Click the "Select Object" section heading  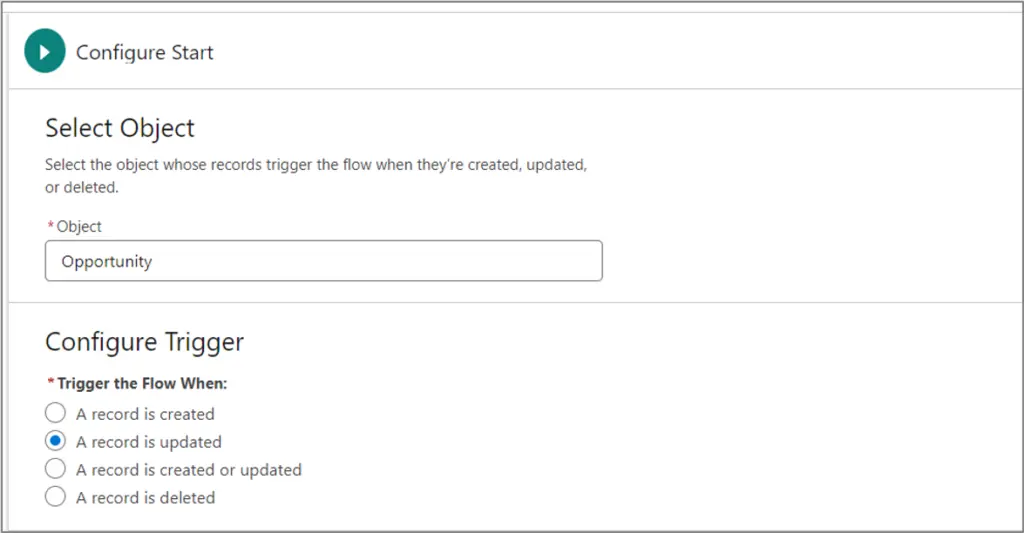tap(120, 128)
